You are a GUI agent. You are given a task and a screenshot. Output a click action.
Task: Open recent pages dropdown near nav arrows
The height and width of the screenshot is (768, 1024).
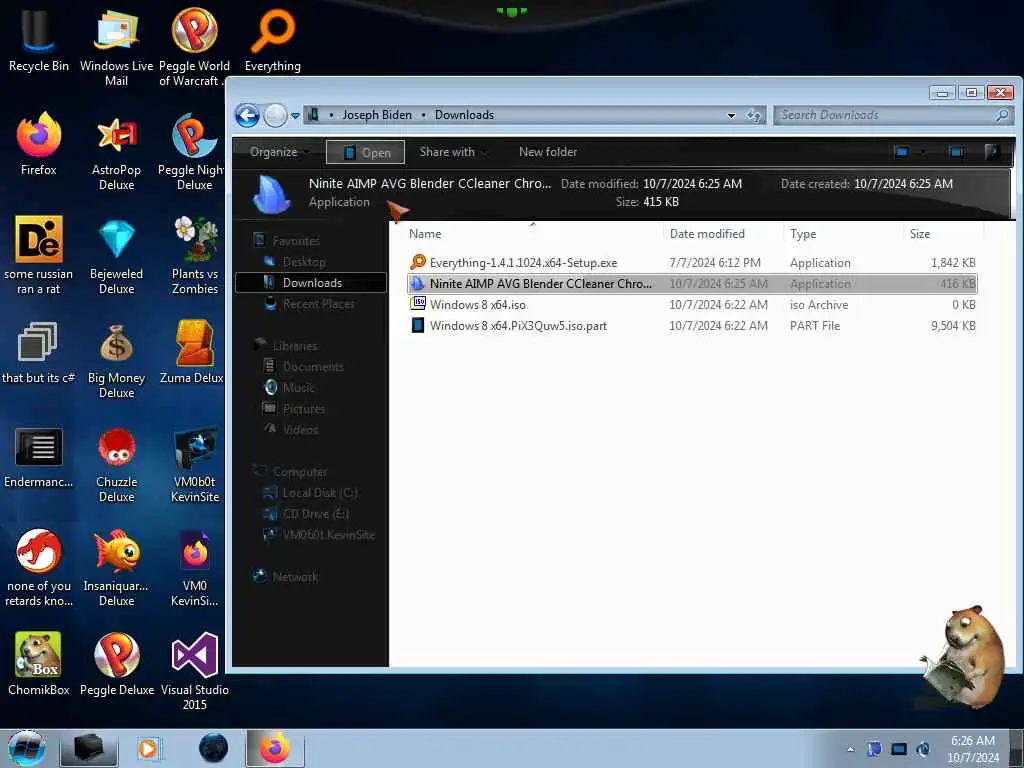pos(295,116)
